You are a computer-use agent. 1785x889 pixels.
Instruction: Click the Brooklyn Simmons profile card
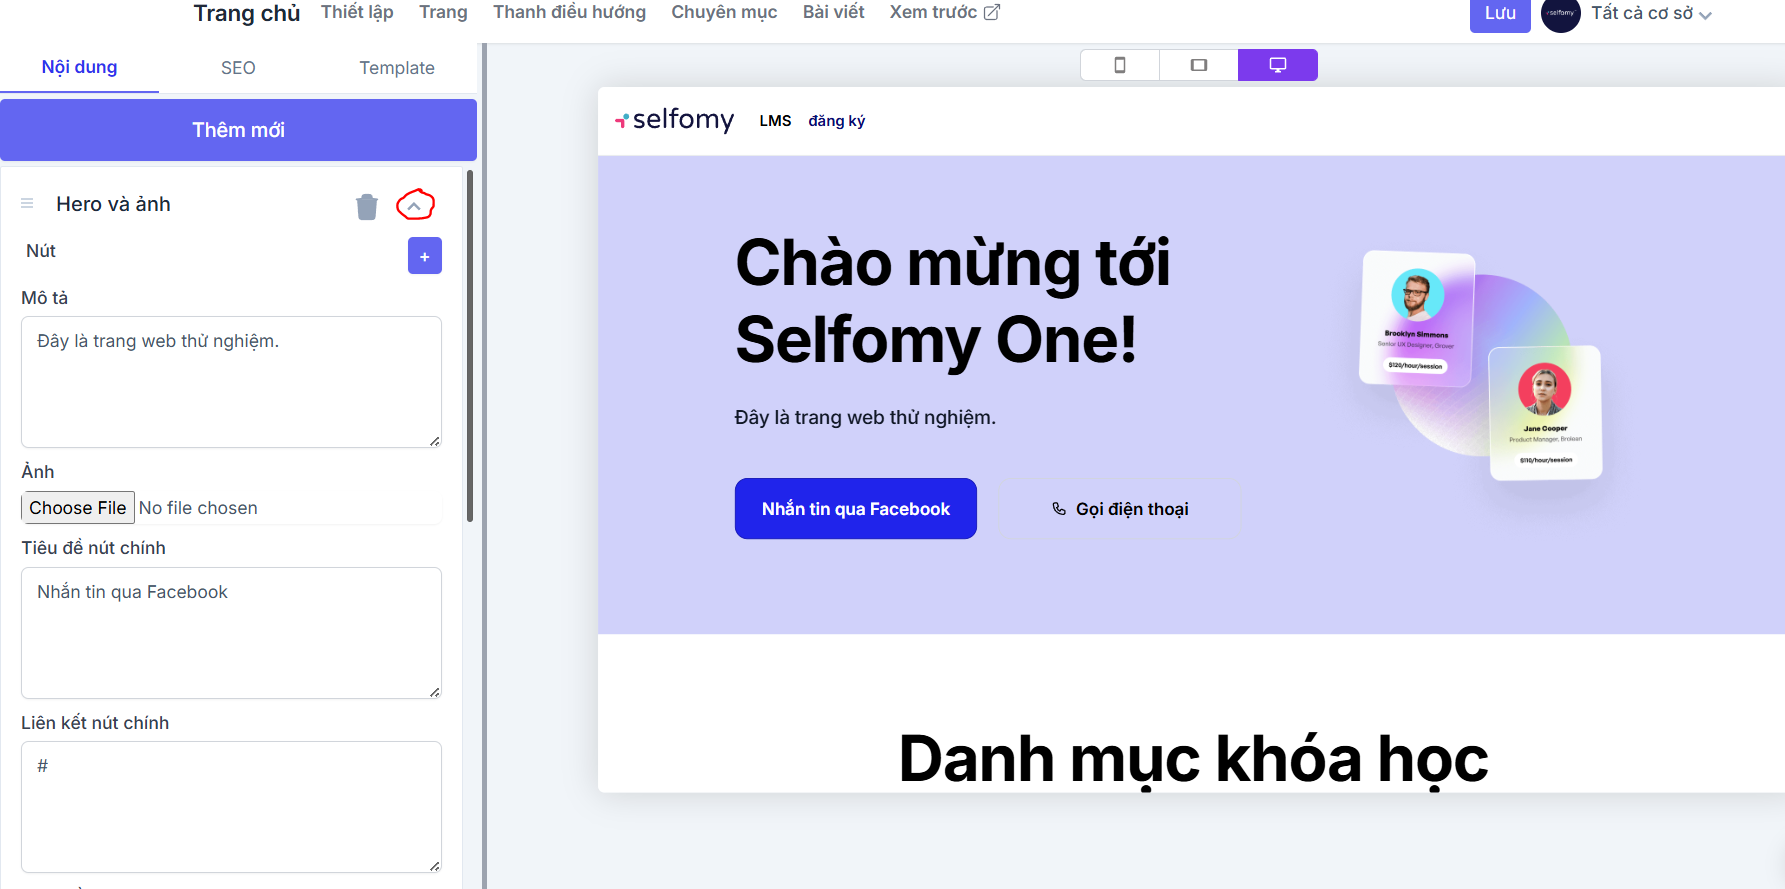coord(1417,318)
